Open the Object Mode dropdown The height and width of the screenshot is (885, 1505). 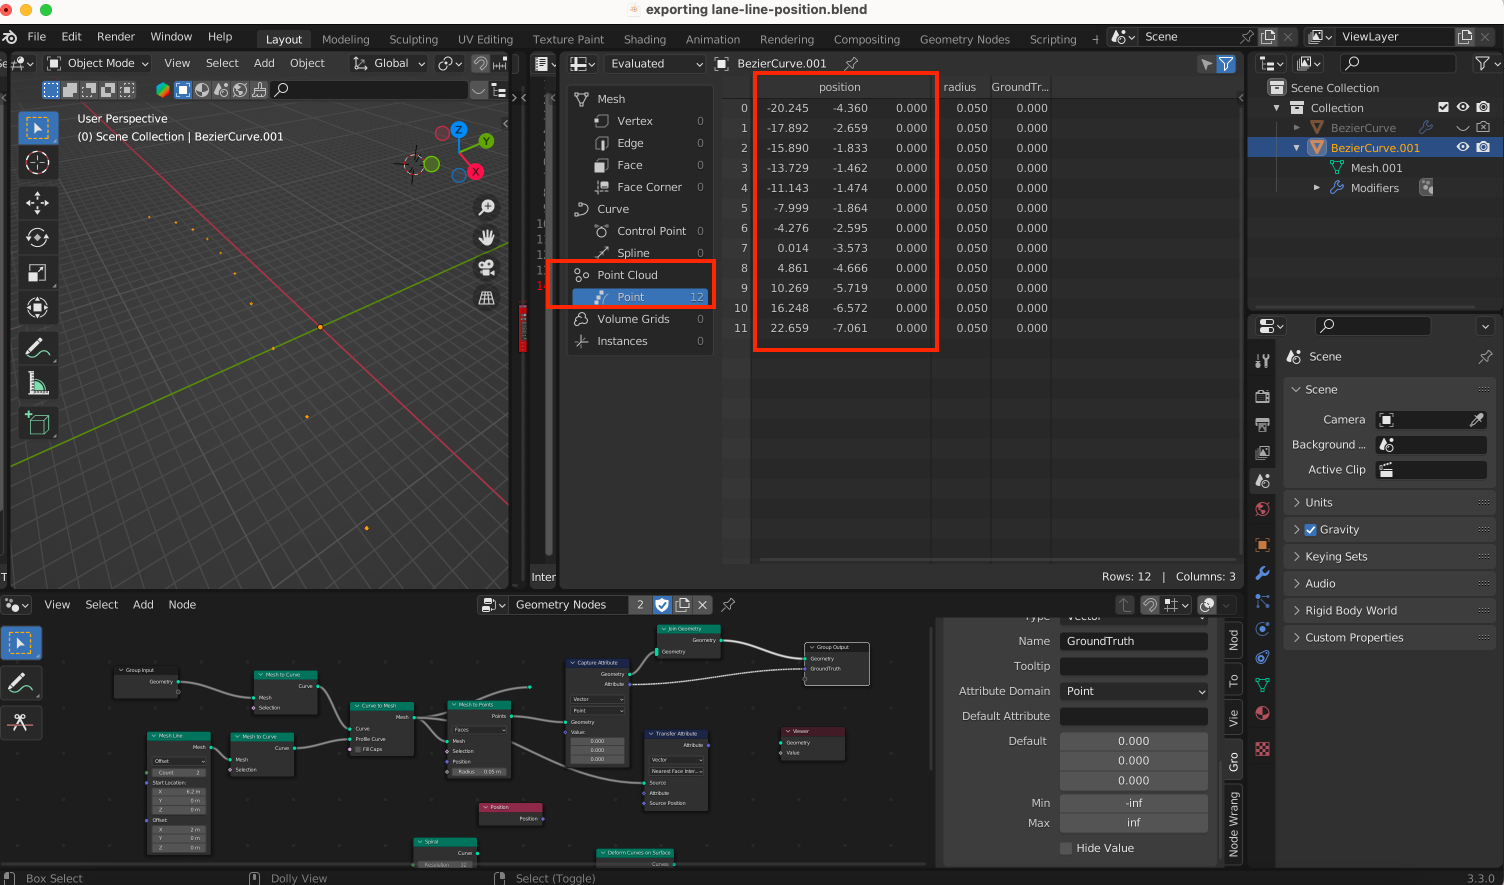tap(100, 63)
